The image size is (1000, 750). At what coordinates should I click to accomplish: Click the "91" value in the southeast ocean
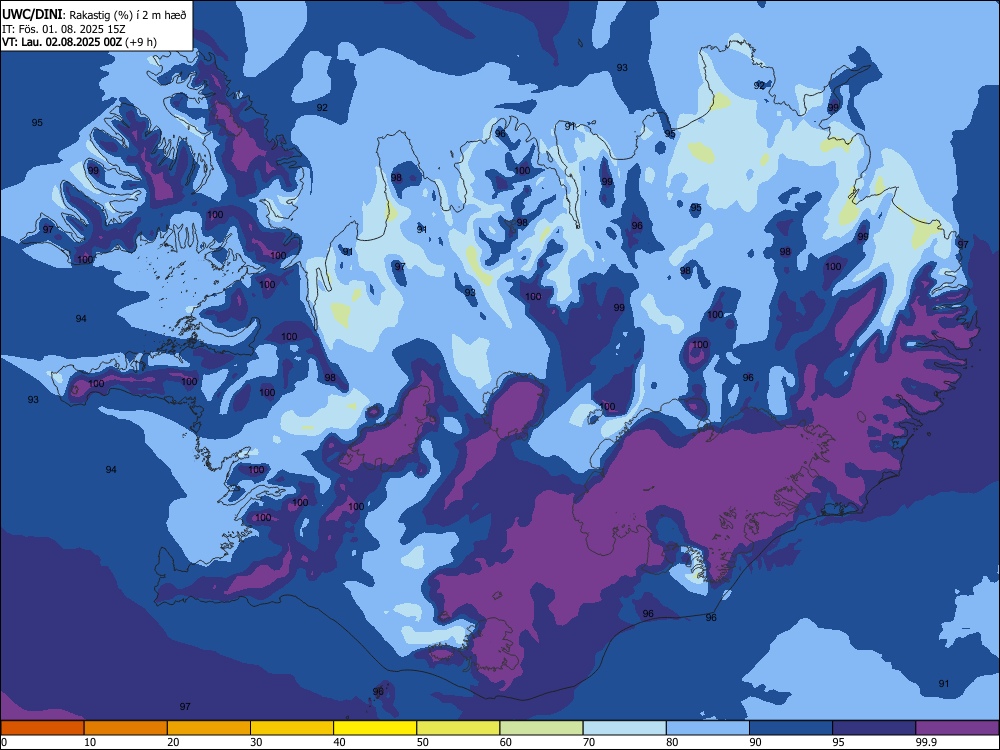click(x=944, y=683)
